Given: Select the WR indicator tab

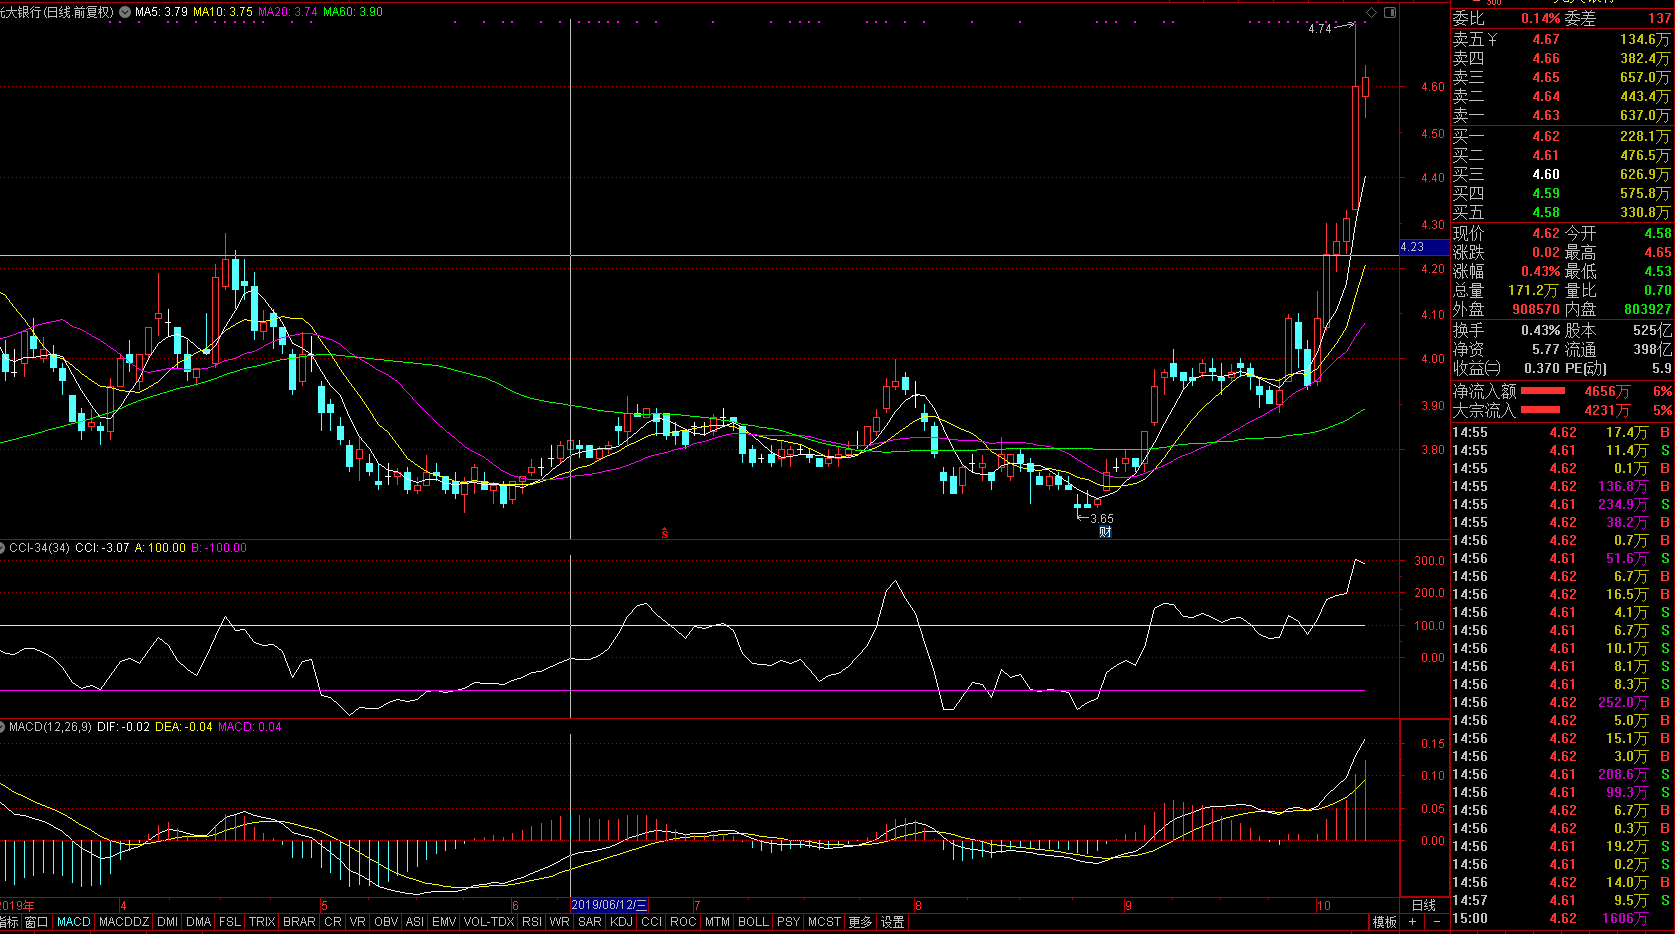Looking at the screenshot, I should [560, 922].
